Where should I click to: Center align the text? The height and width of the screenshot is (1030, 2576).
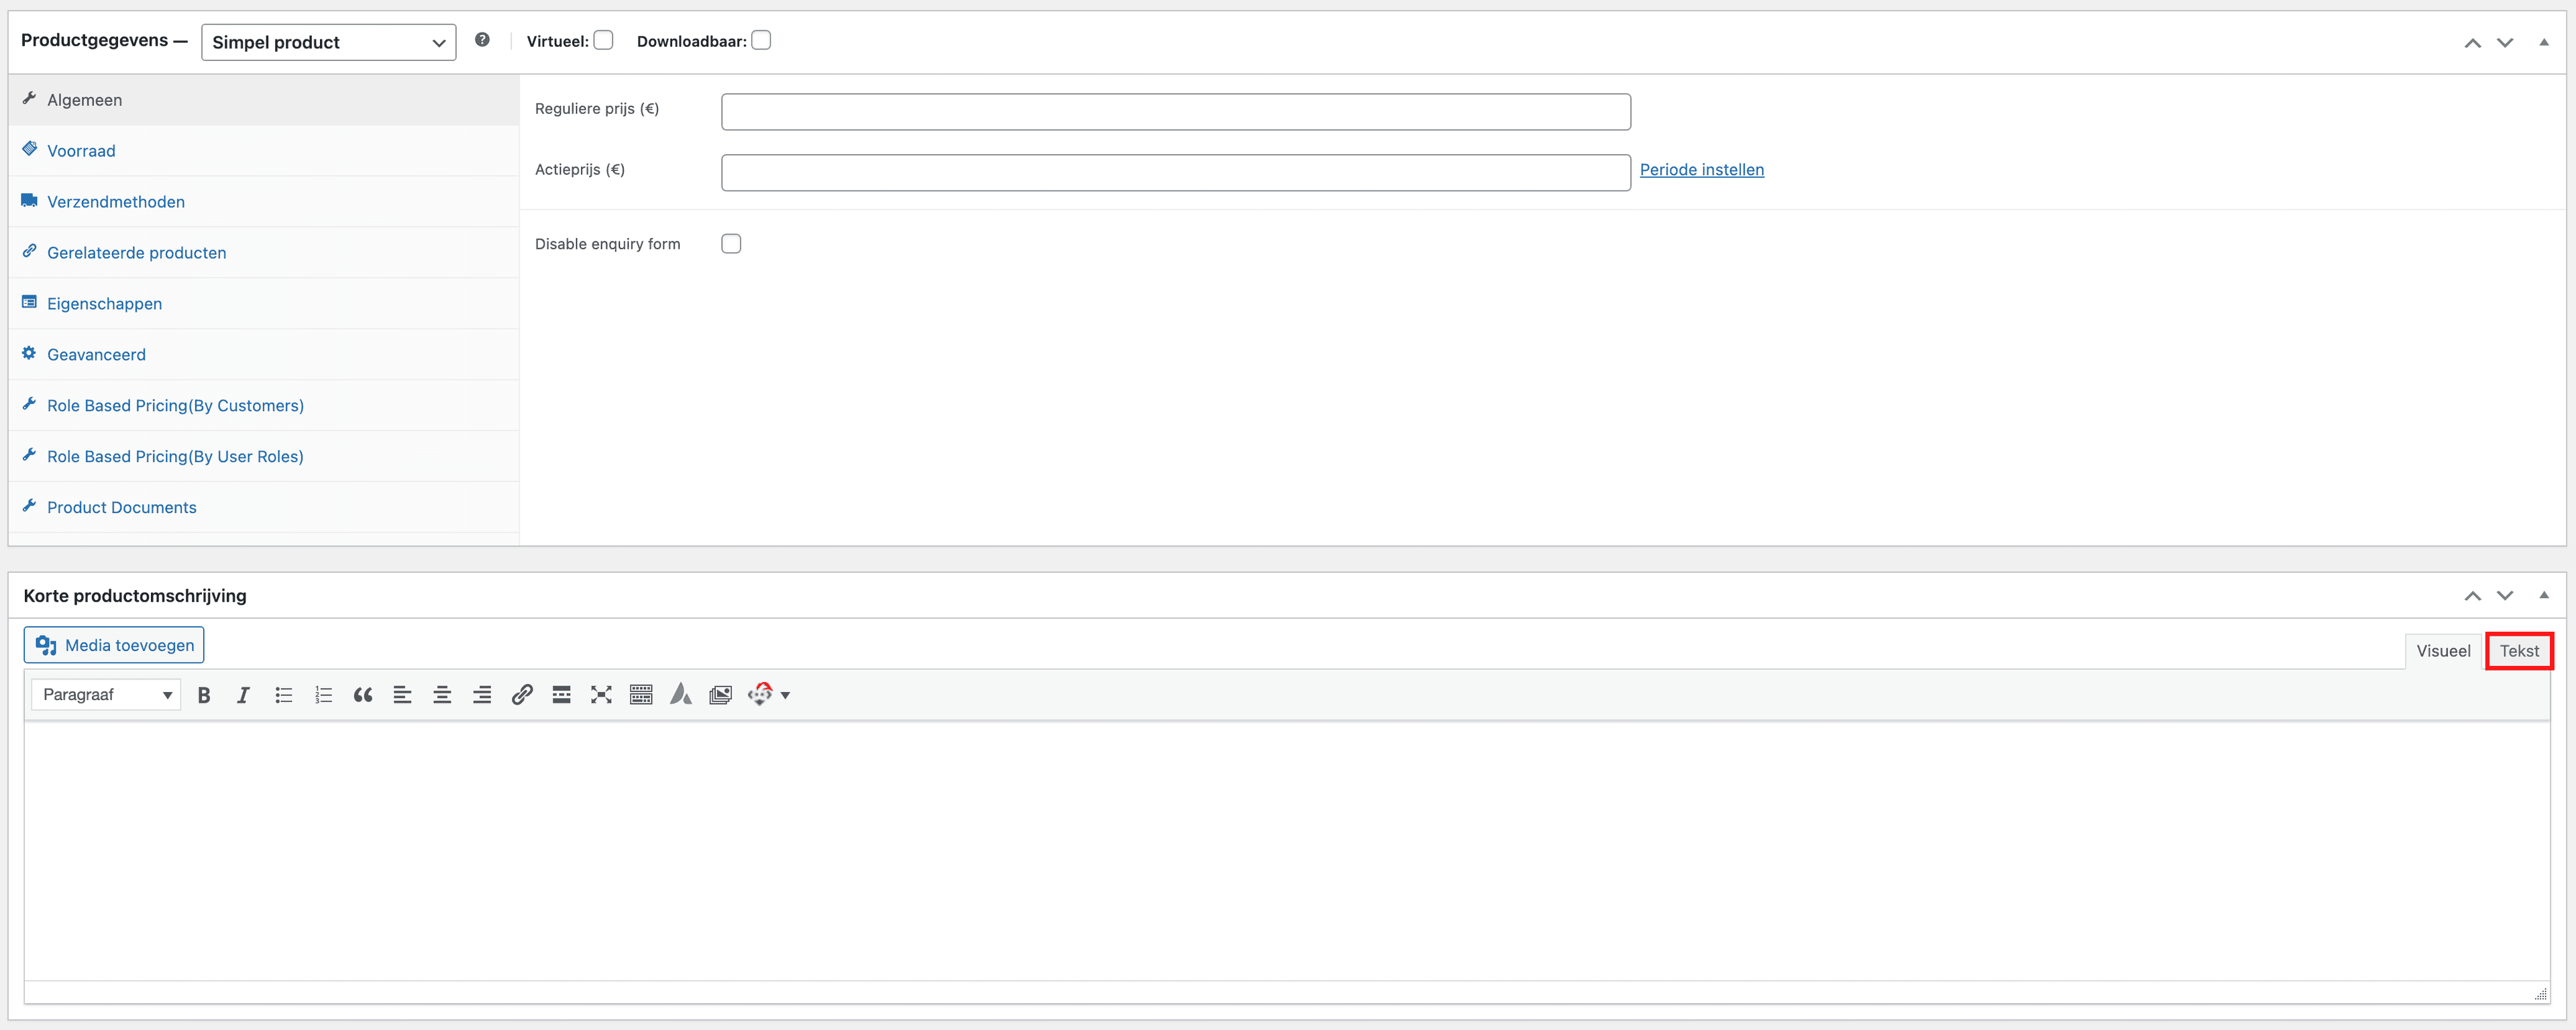[442, 695]
